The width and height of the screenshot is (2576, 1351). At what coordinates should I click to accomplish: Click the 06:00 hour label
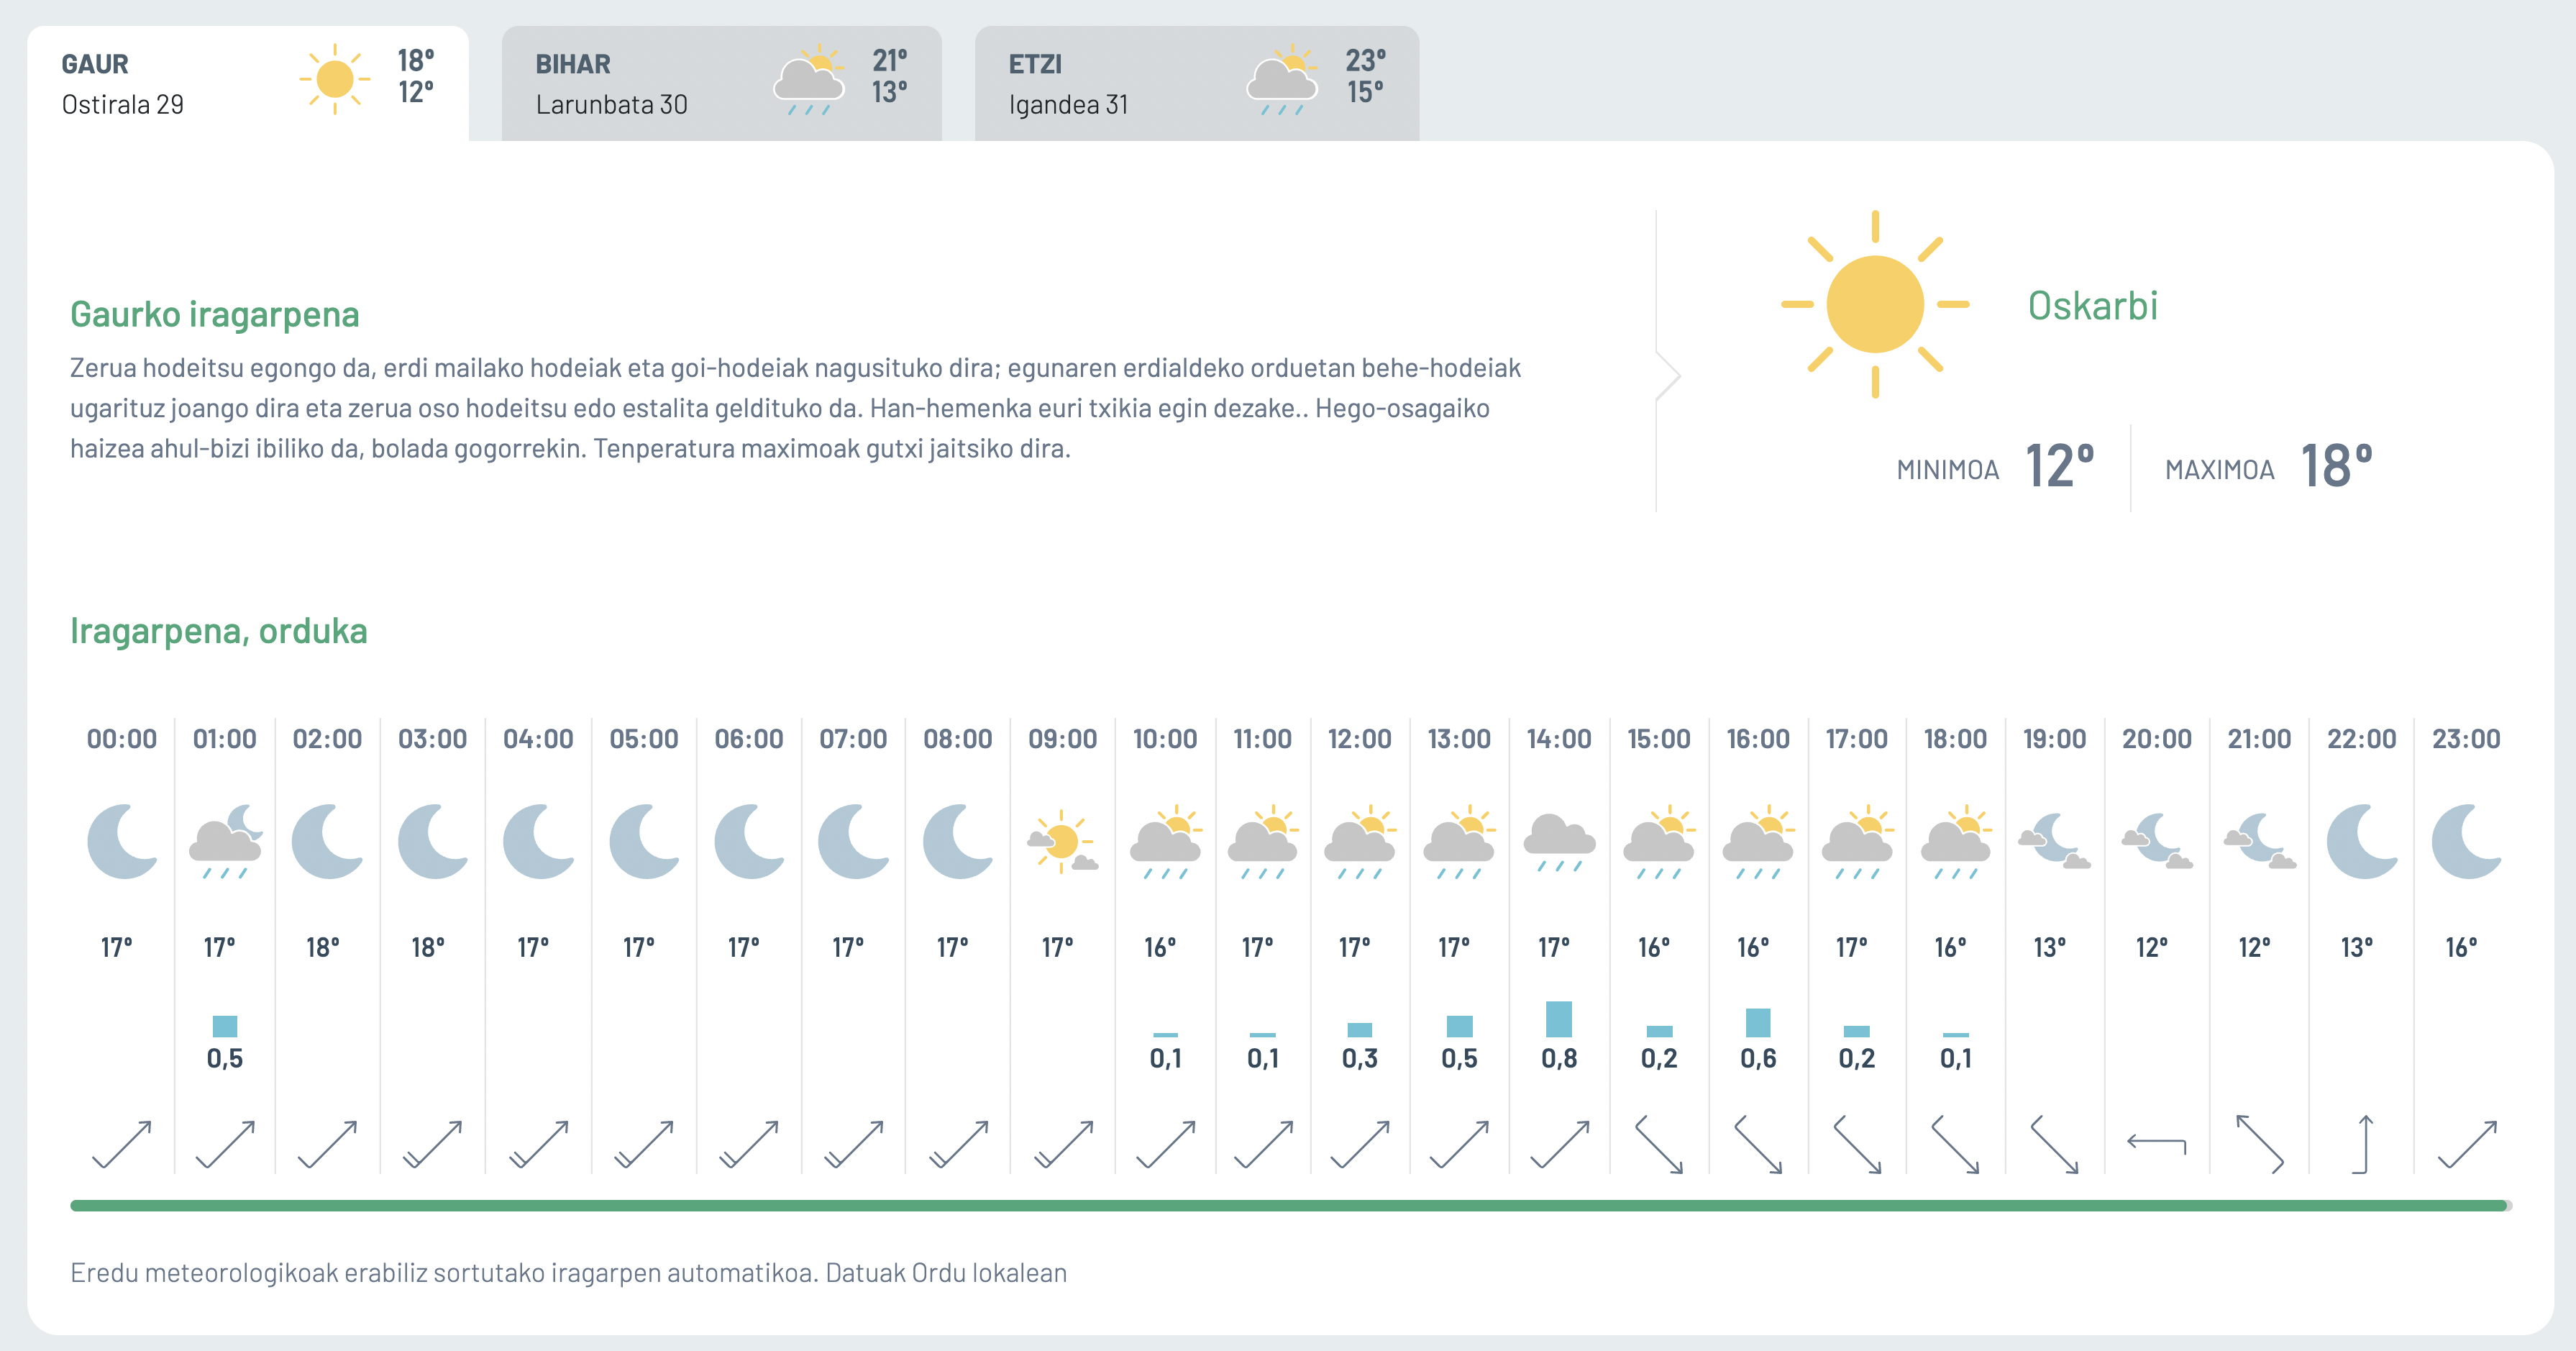pos(749,739)
